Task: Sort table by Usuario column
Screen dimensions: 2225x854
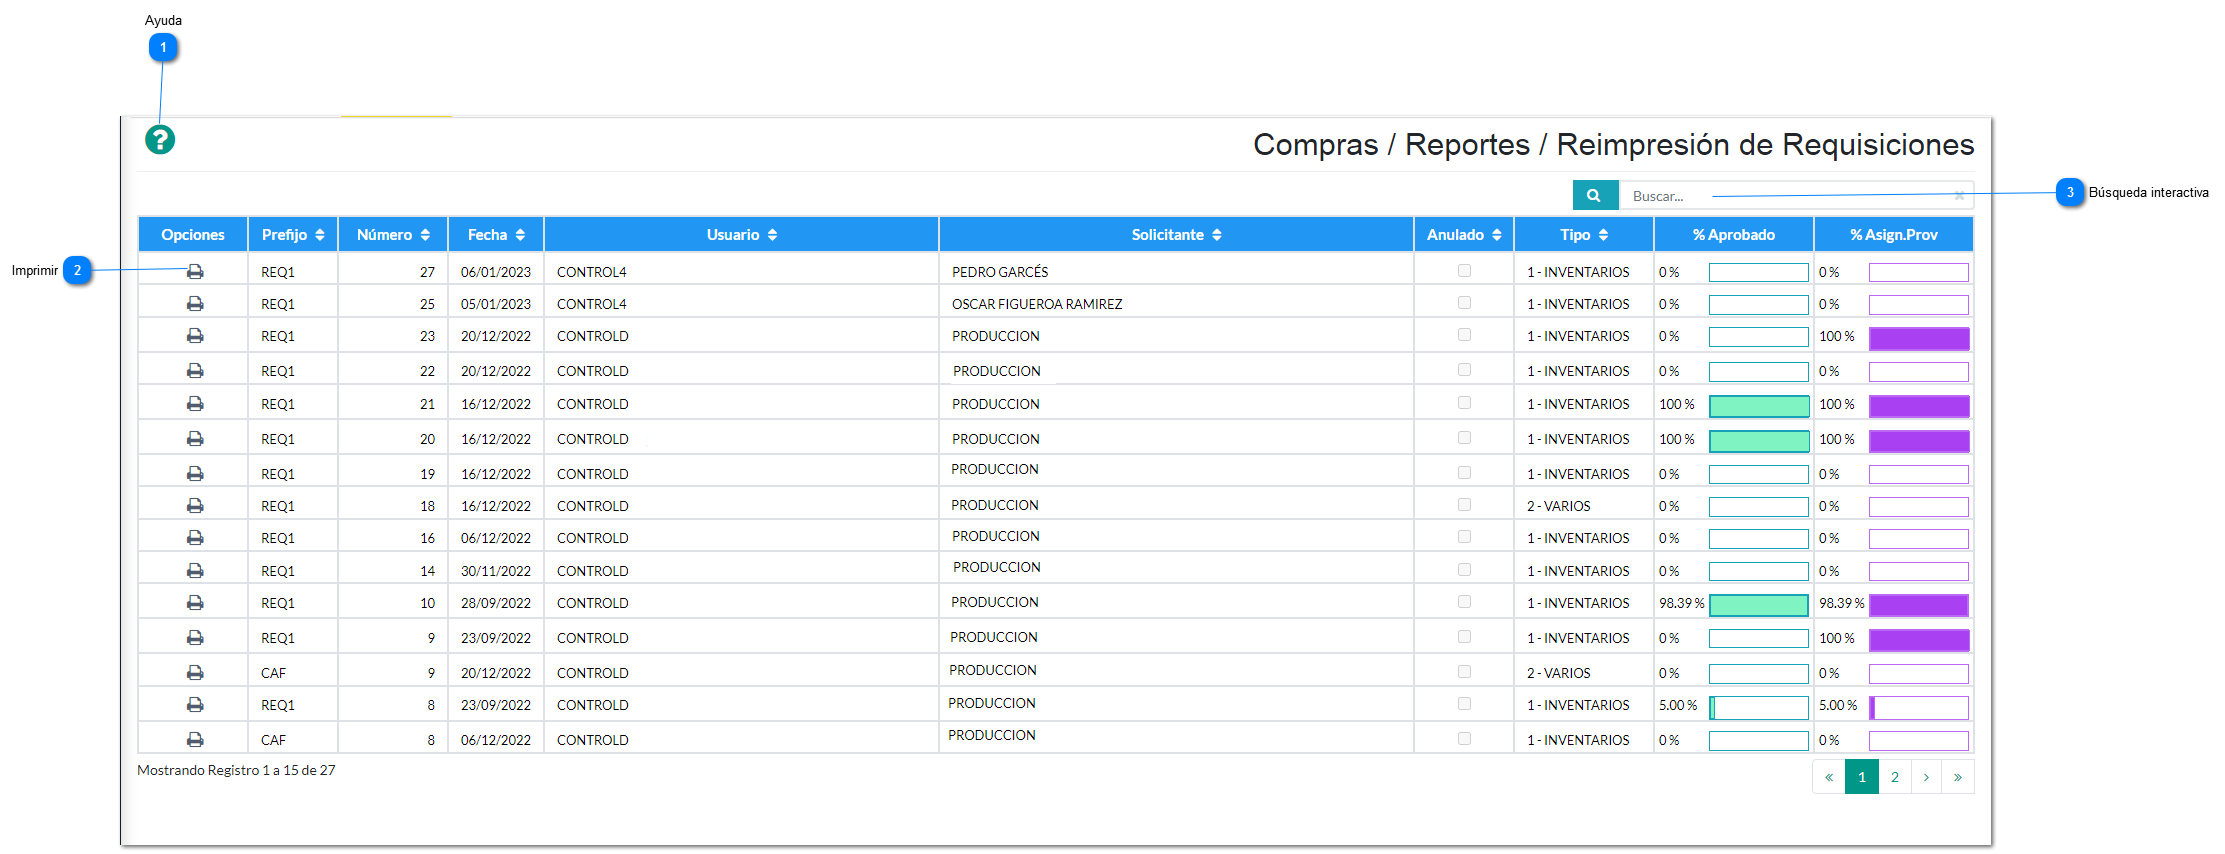Action: [x=742, y=235]
